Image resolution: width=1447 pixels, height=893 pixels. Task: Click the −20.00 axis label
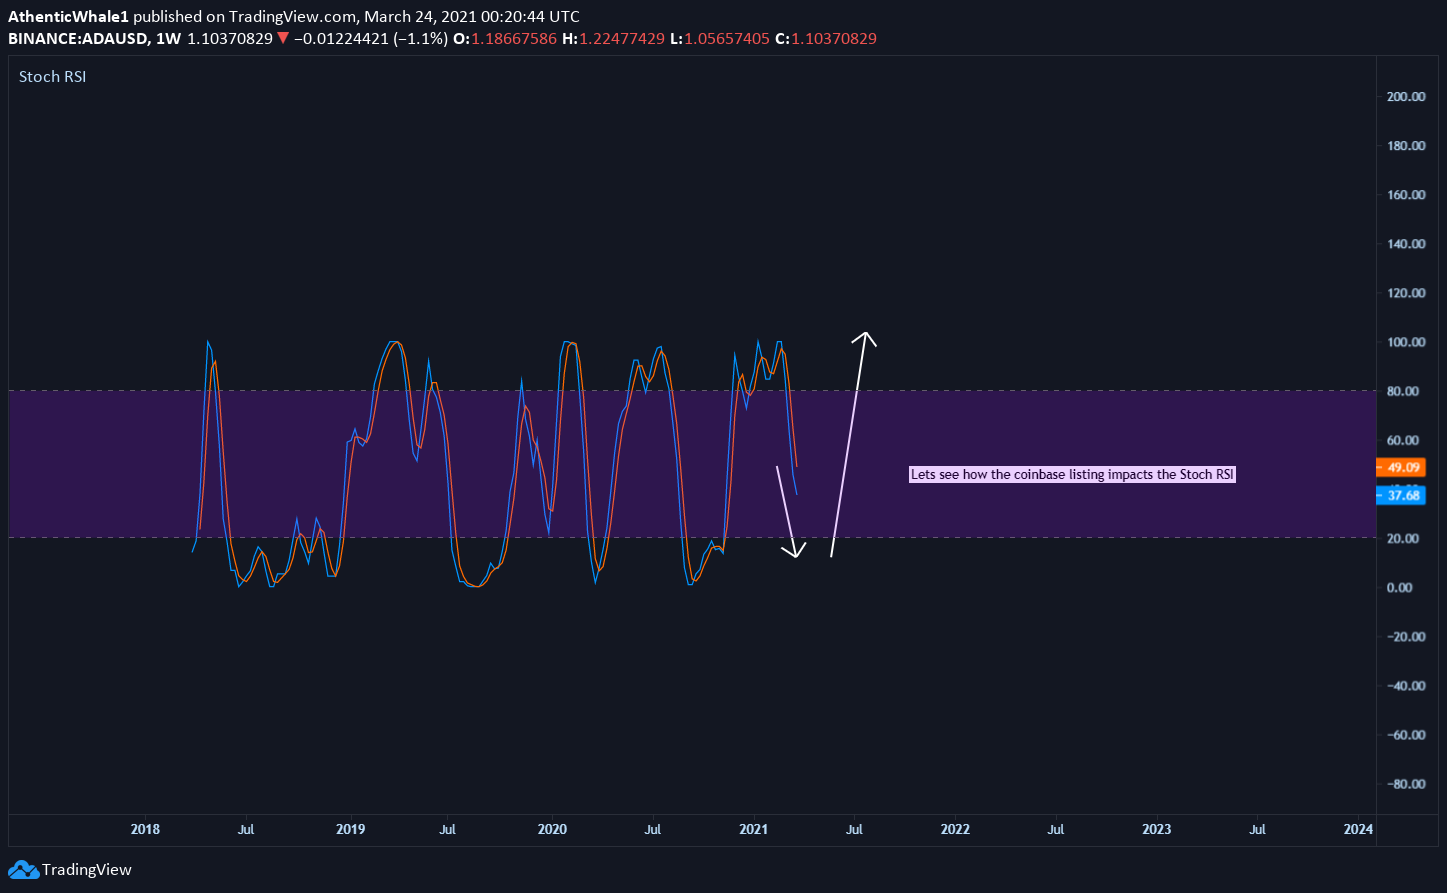coord(1405,636)
